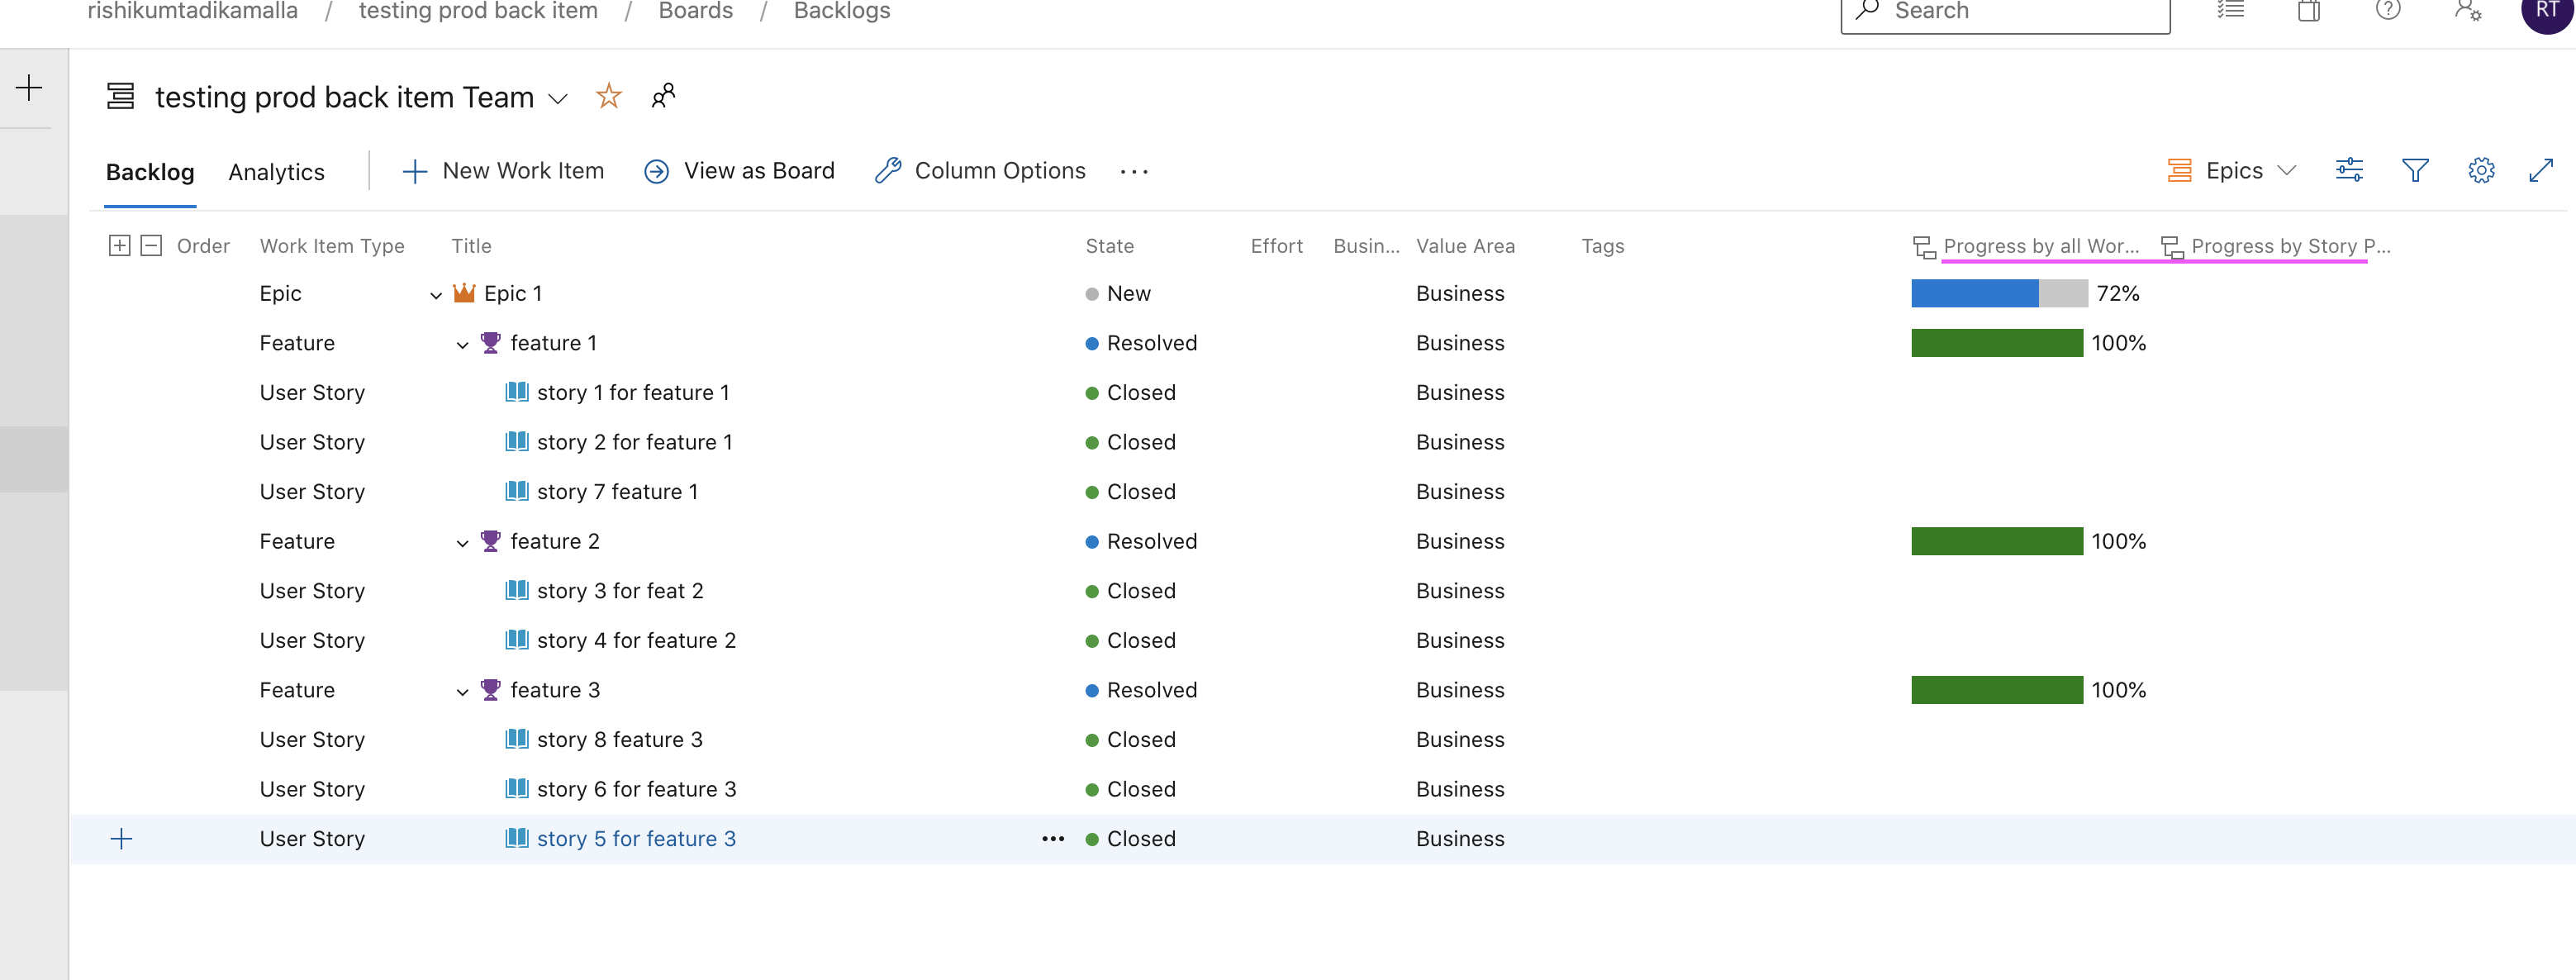
Task: Open backlog settings gear icon
Action: tap(2480, 171)
